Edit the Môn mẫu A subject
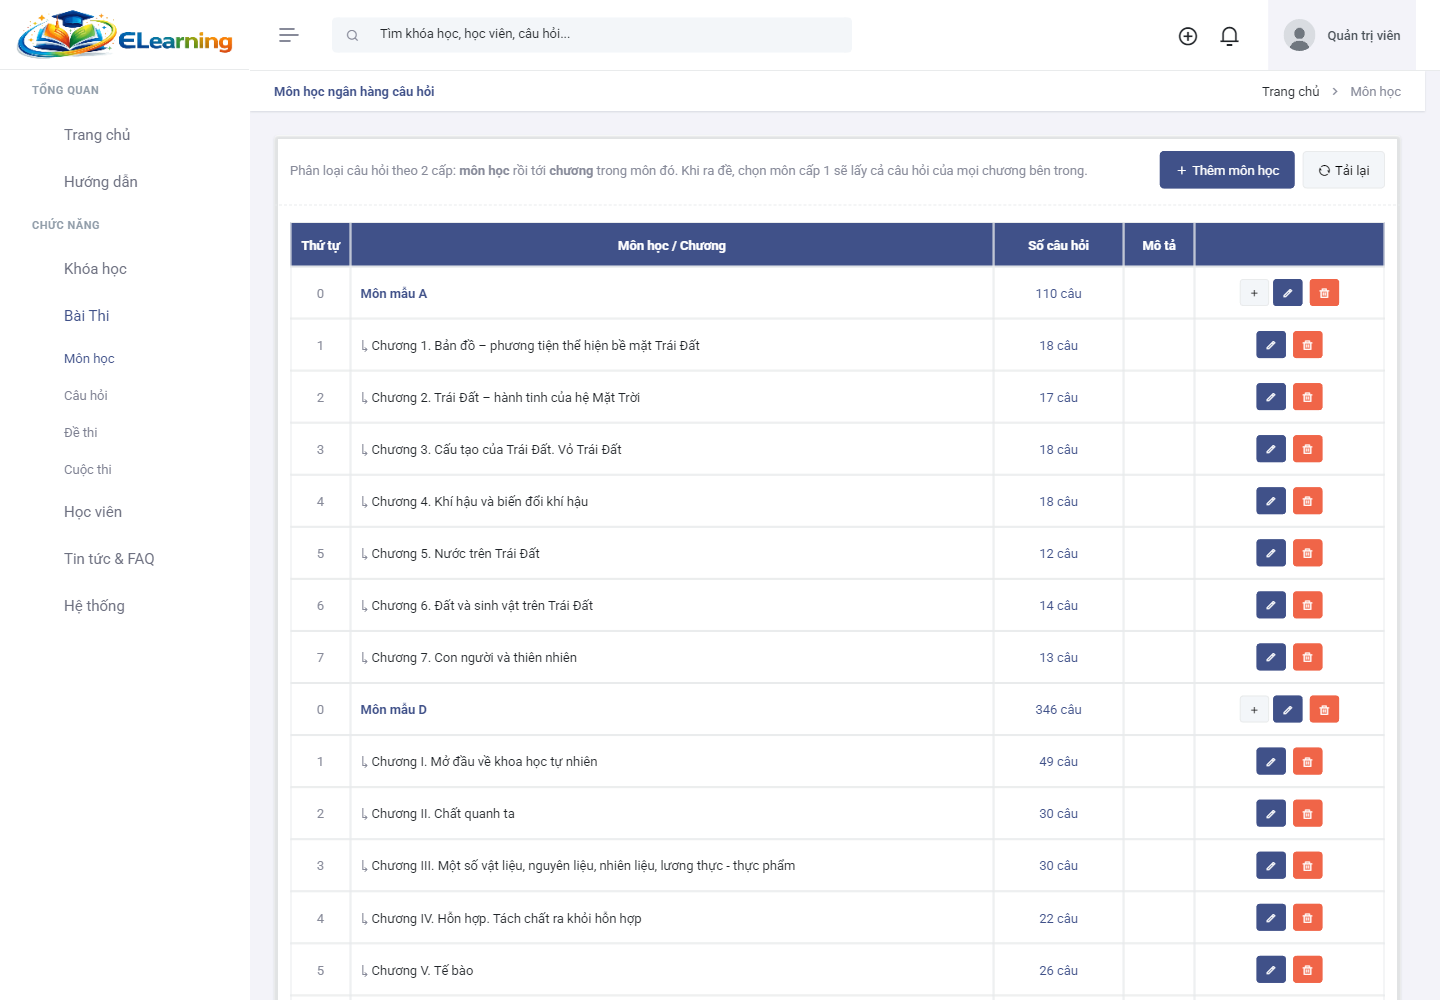This screenshot has height=1000, width=1440. (1288, 293)
